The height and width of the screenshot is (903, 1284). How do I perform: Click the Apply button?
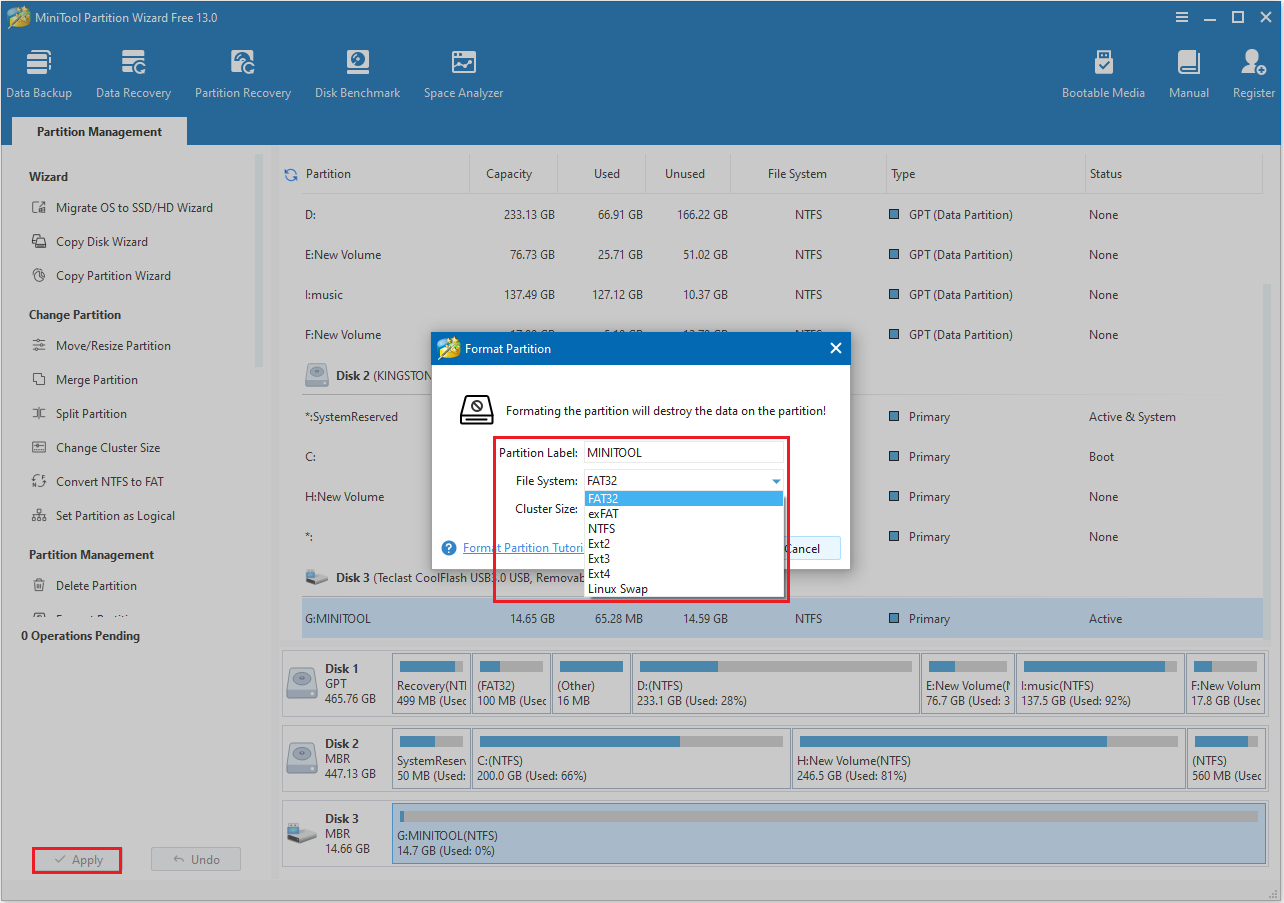click(x=76, y=859)
